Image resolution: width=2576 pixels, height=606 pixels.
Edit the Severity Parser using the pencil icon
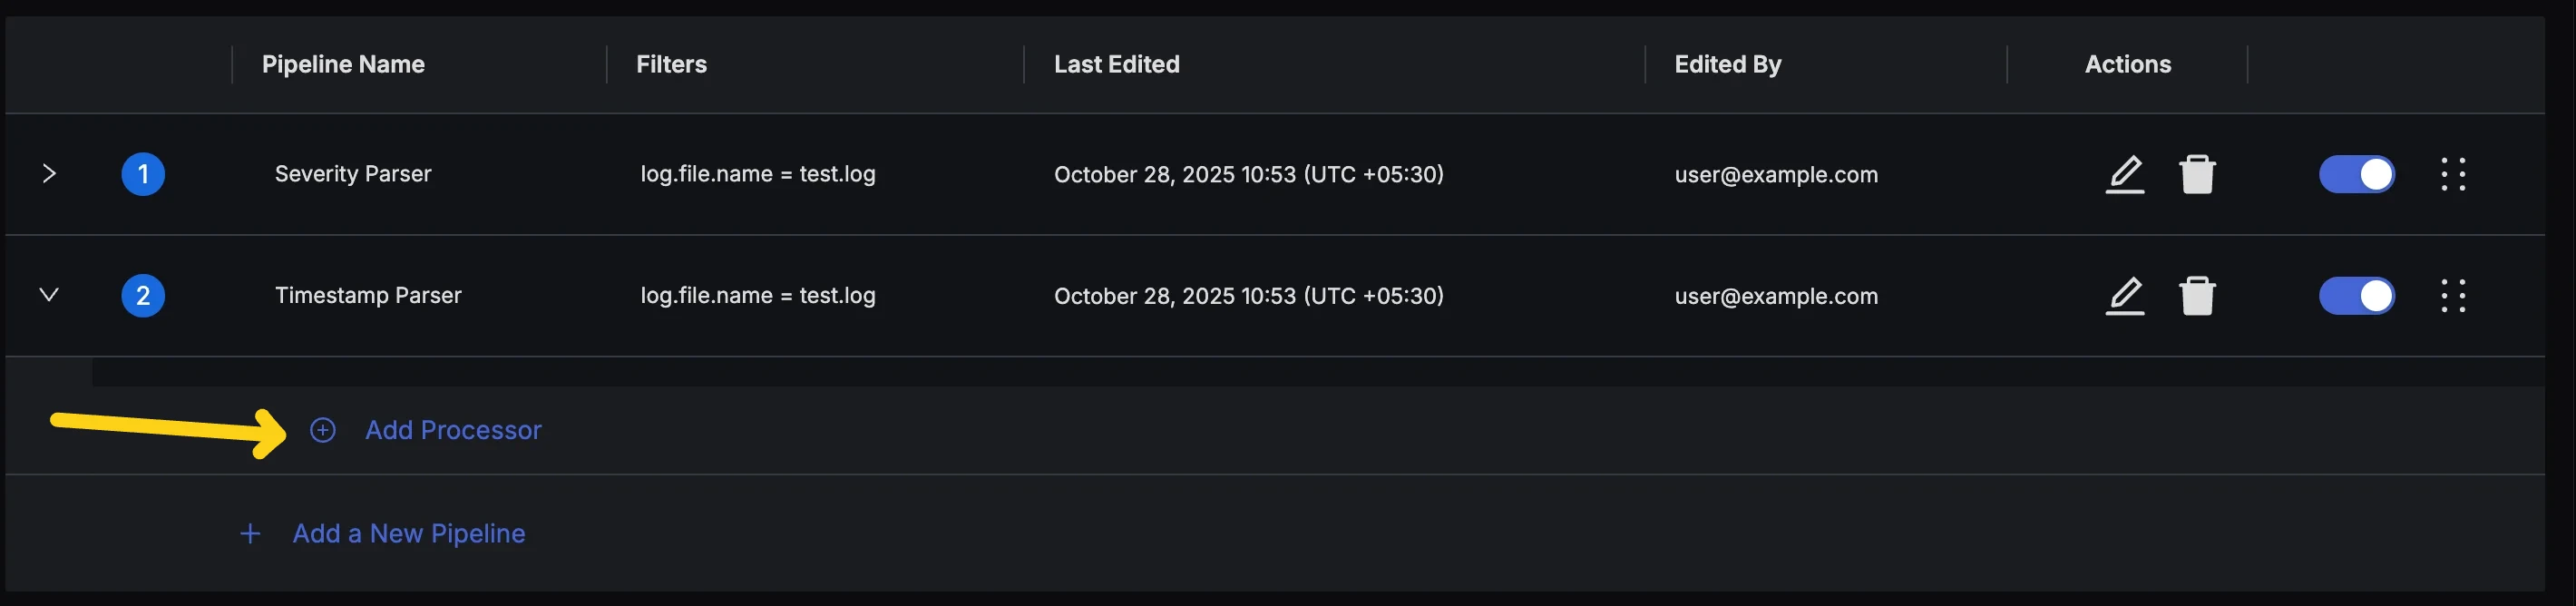[x=2124, y=173]
